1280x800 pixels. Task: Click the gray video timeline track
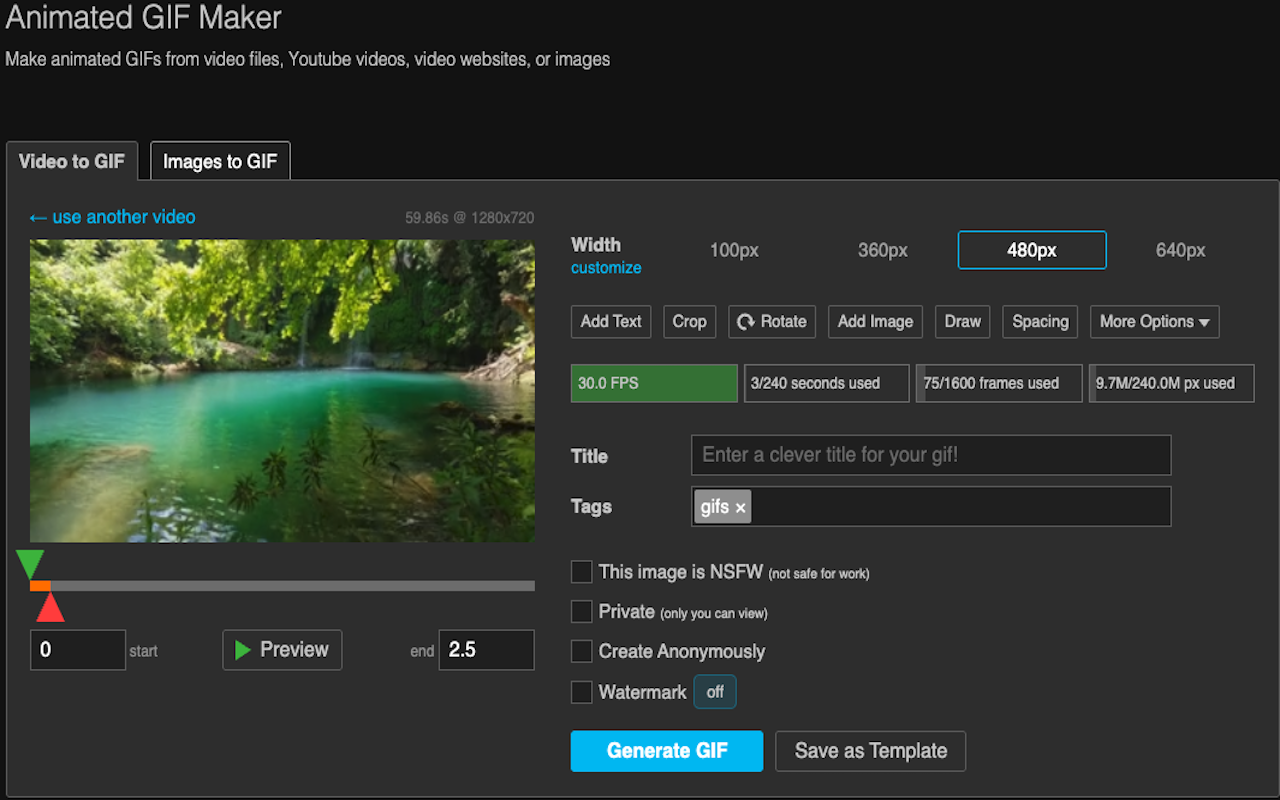click(x=282, y=586)
